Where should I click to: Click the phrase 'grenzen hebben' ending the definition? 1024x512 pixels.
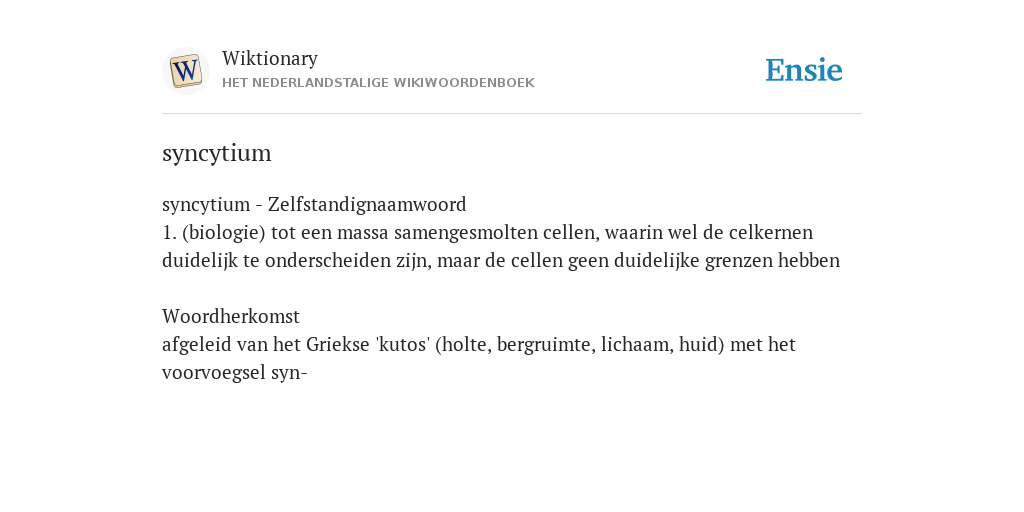773,261
